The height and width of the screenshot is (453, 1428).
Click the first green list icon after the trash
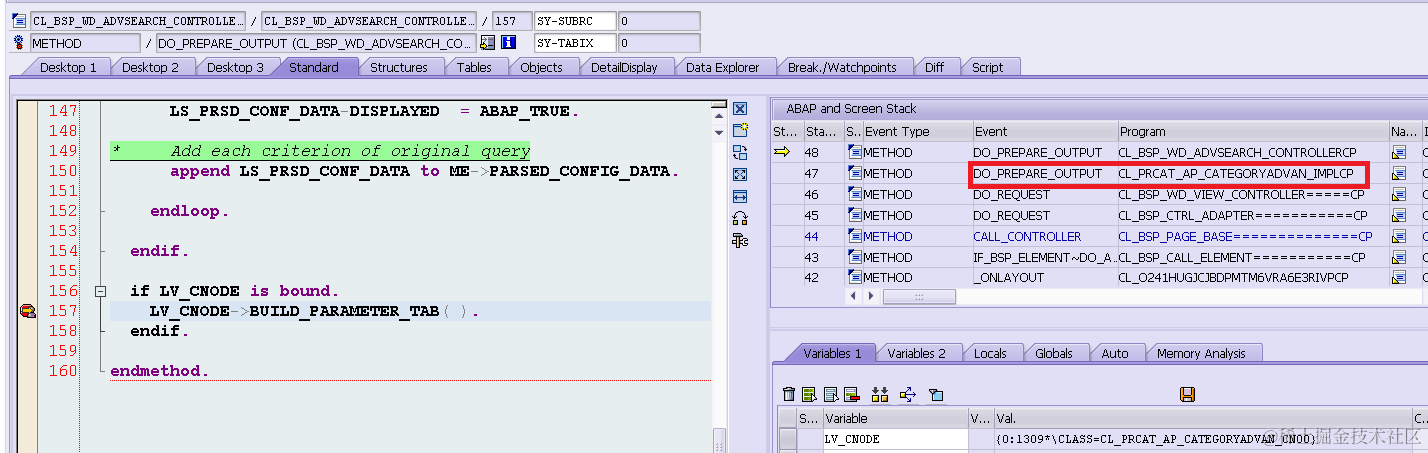pos(809,395)
